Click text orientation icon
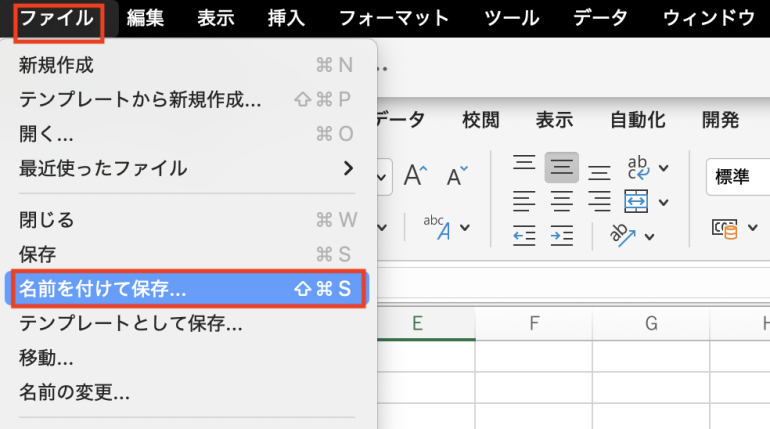770x429 pixels. [622, 235]
